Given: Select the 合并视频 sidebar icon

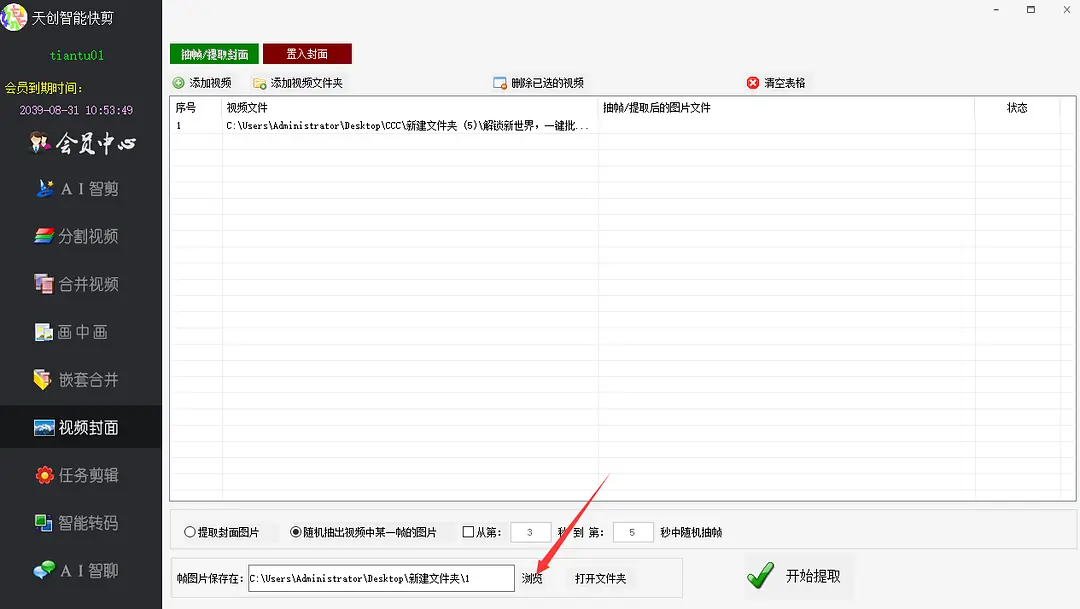Looking at the screenshot, I should (x=43, y=283).
